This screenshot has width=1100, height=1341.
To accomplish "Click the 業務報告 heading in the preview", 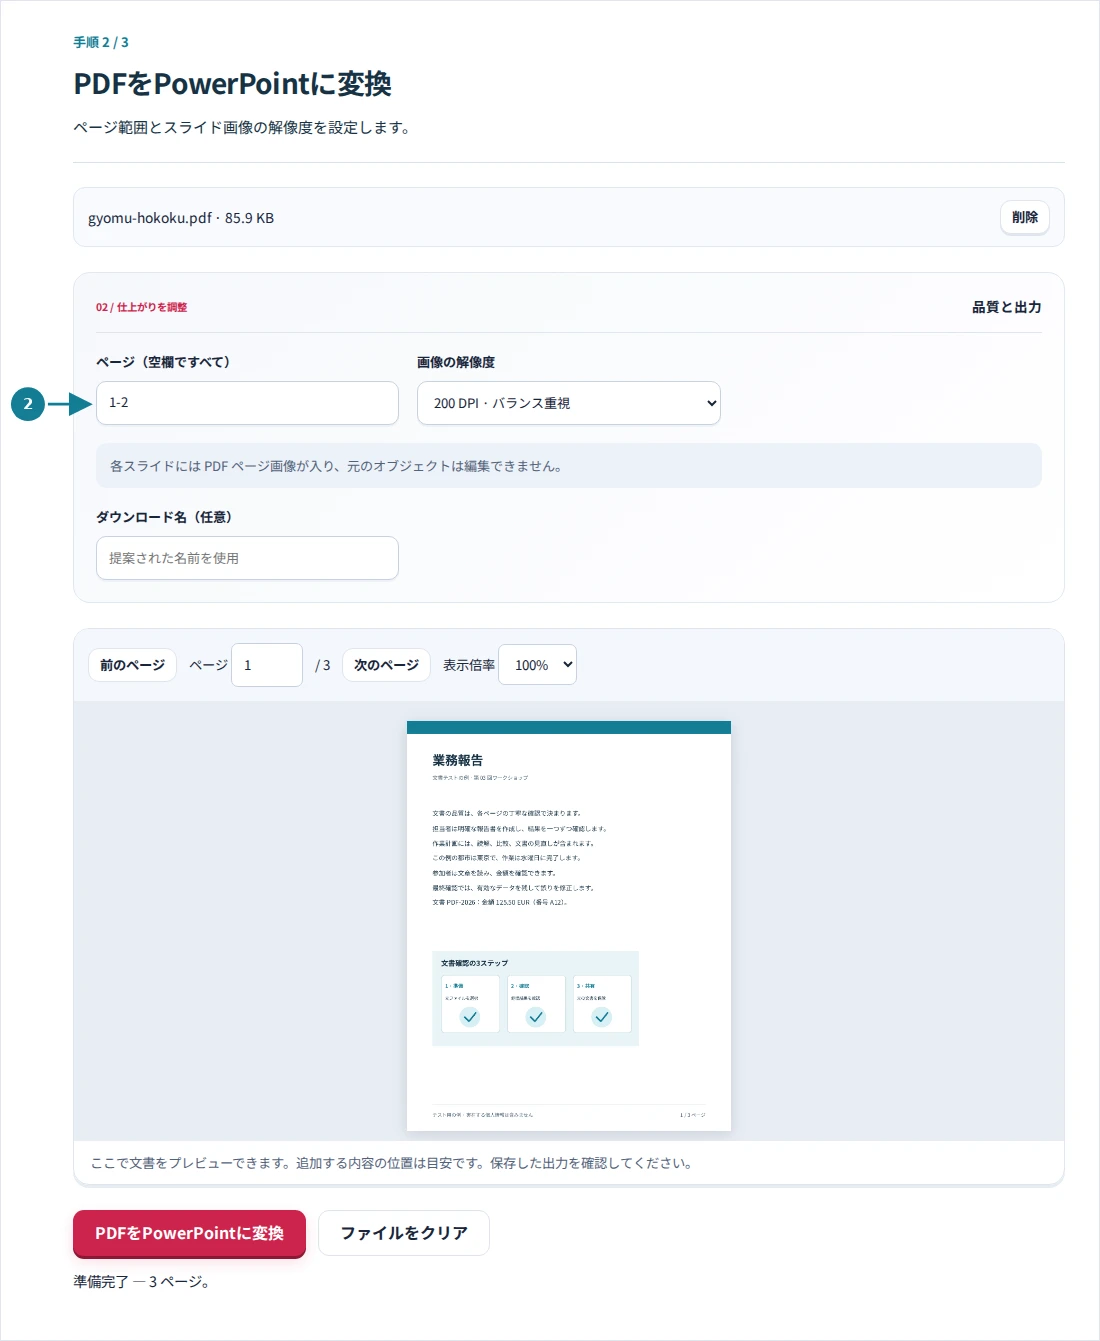I will [x=458, y=760].
